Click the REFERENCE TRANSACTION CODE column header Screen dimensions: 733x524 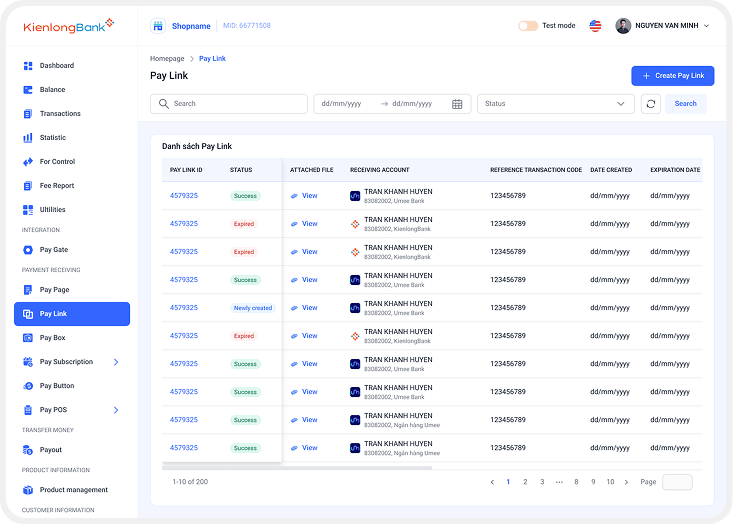536,170
